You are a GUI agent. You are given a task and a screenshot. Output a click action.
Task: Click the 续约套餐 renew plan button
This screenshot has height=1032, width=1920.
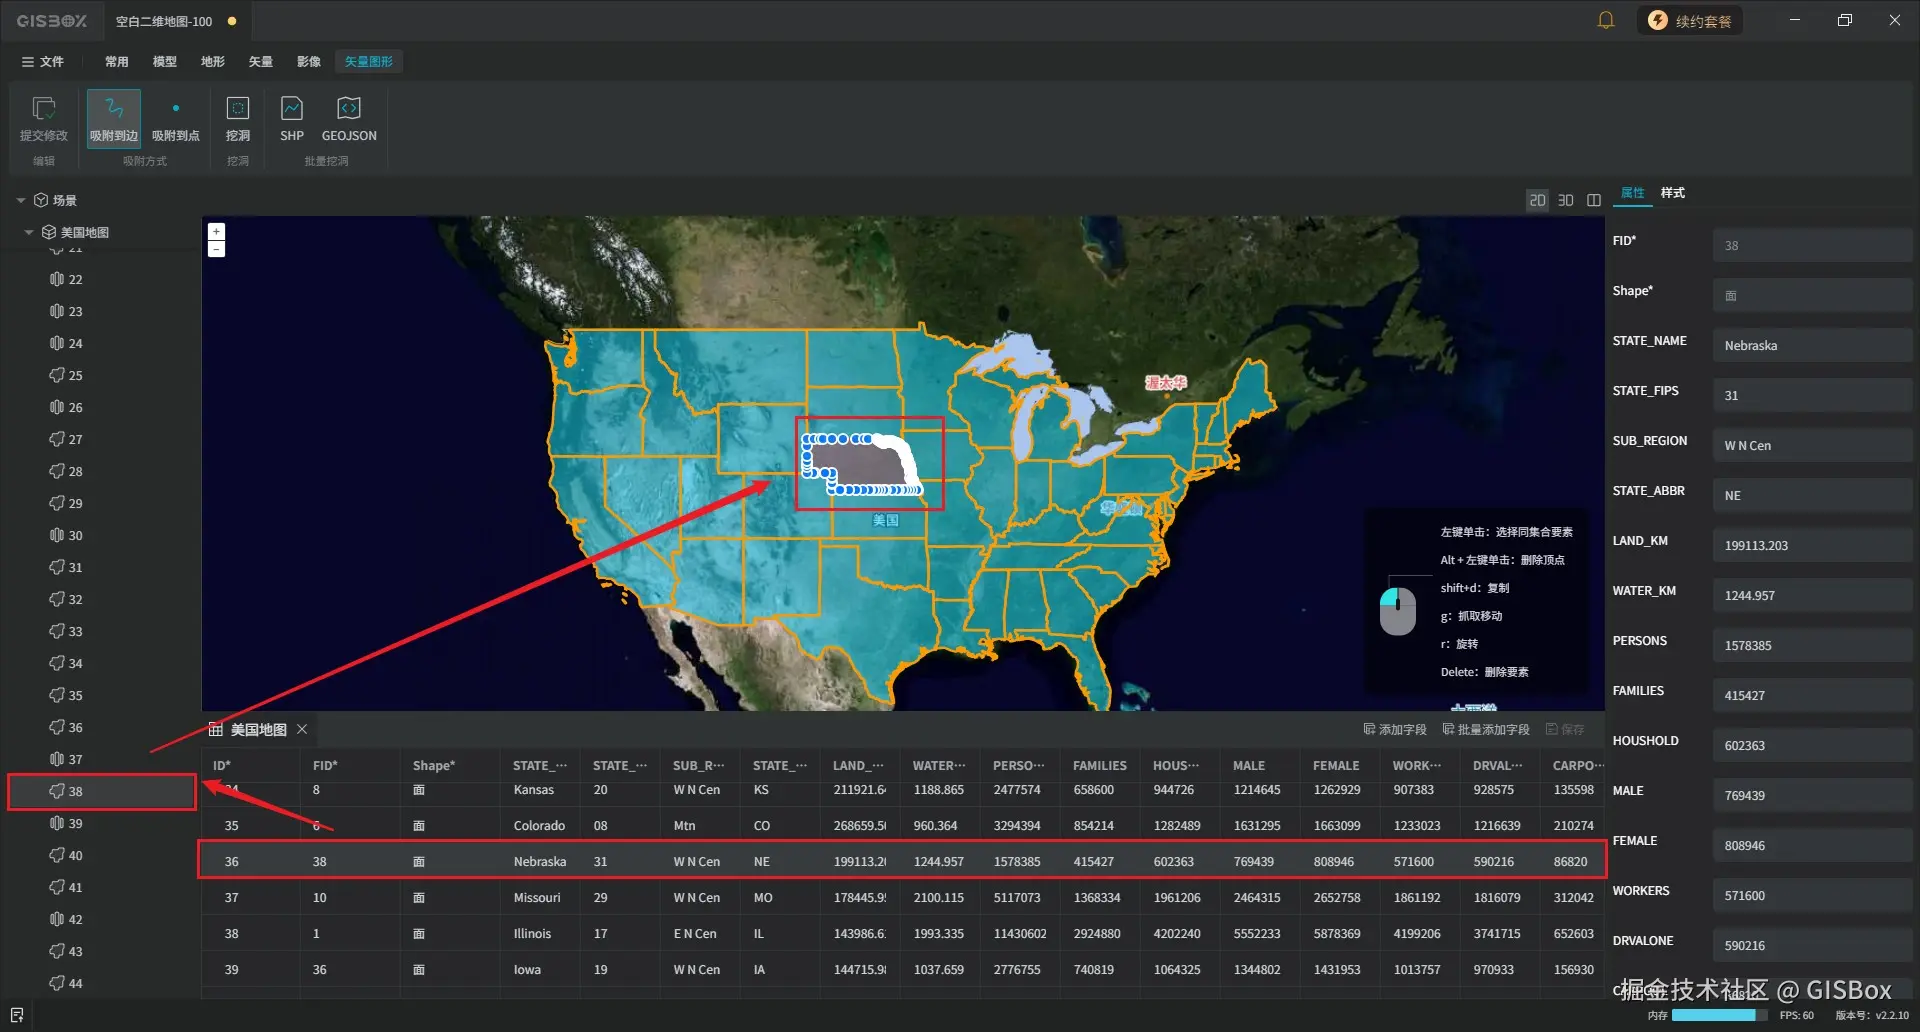[1690, 21]
